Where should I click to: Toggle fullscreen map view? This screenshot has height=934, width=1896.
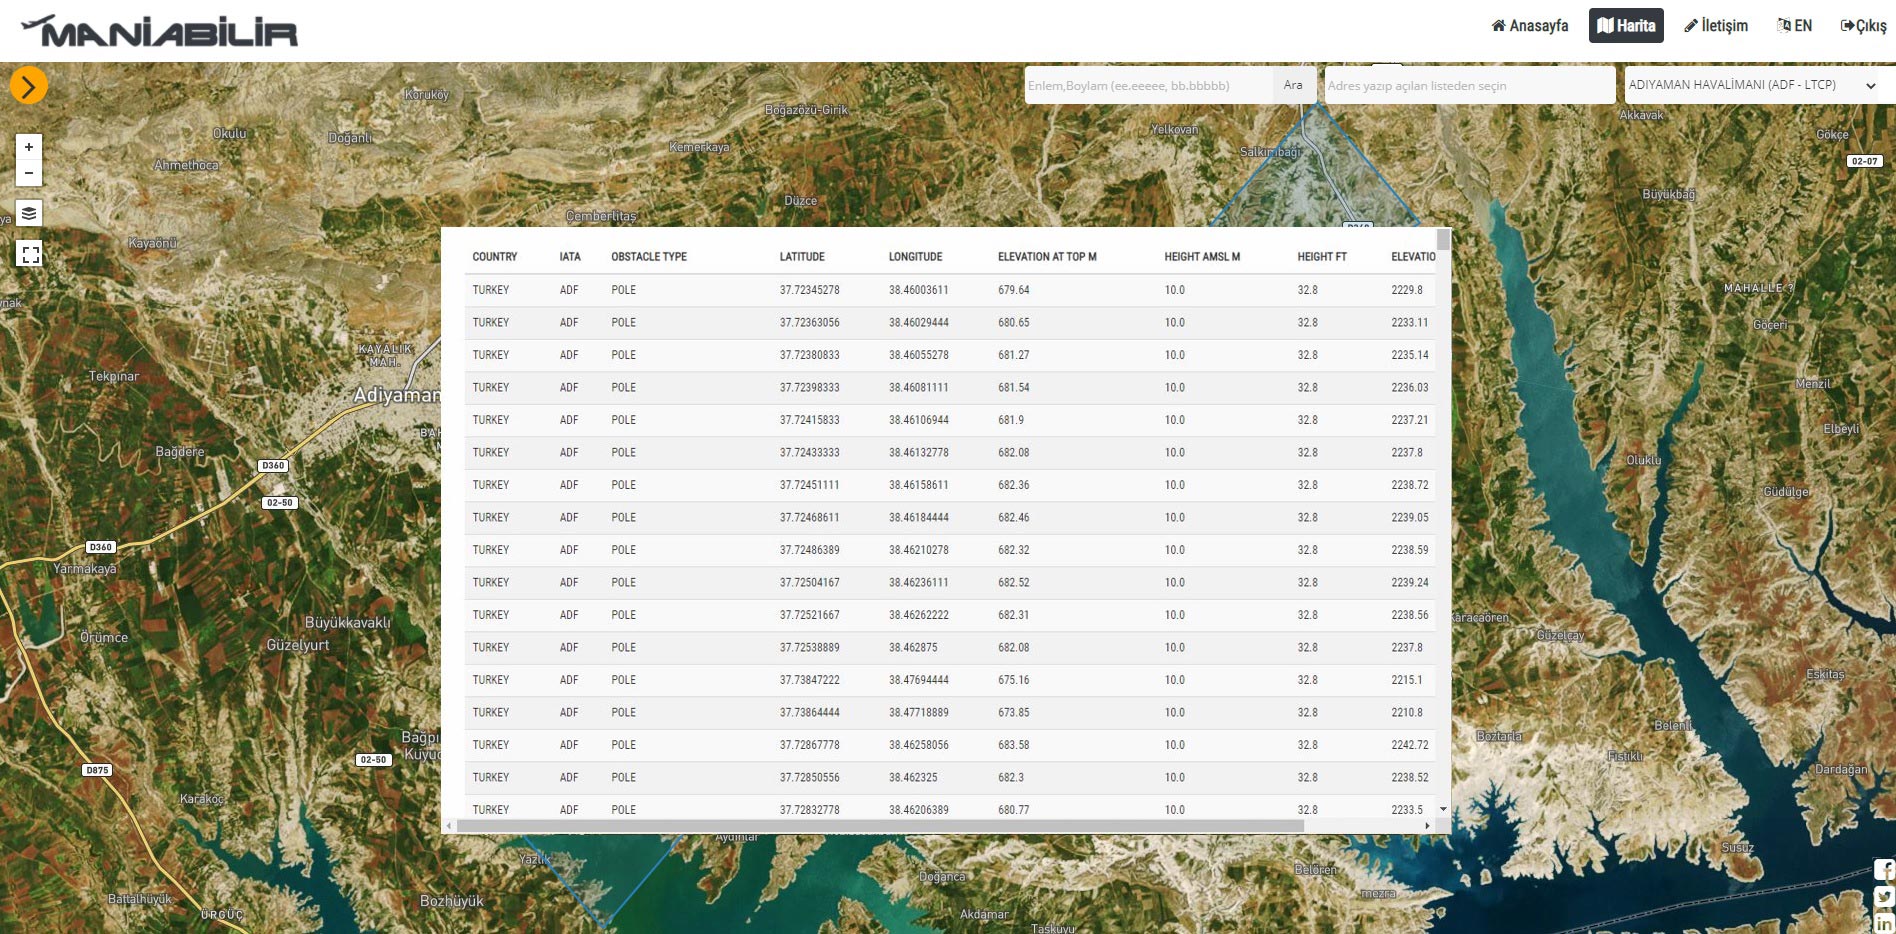click(x=30, y=255)
